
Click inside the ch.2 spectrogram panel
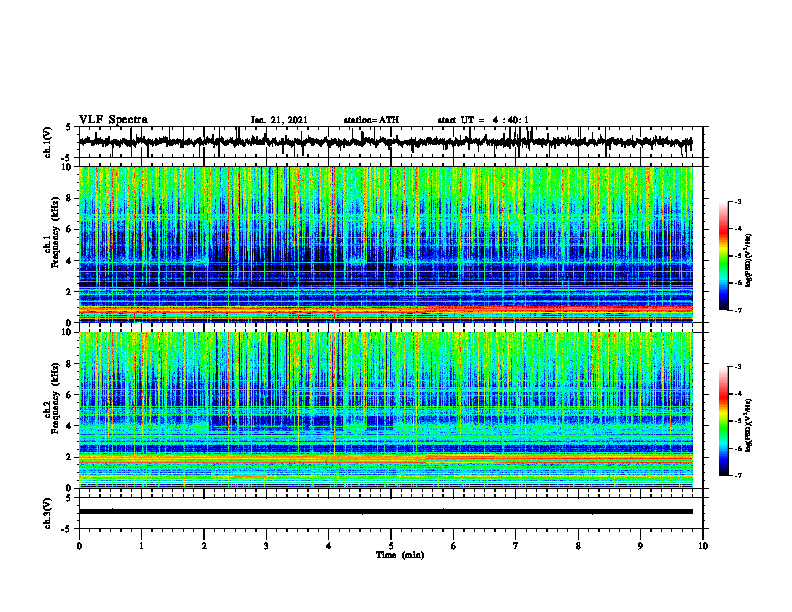pyautogui.click(x=386, y=410)
